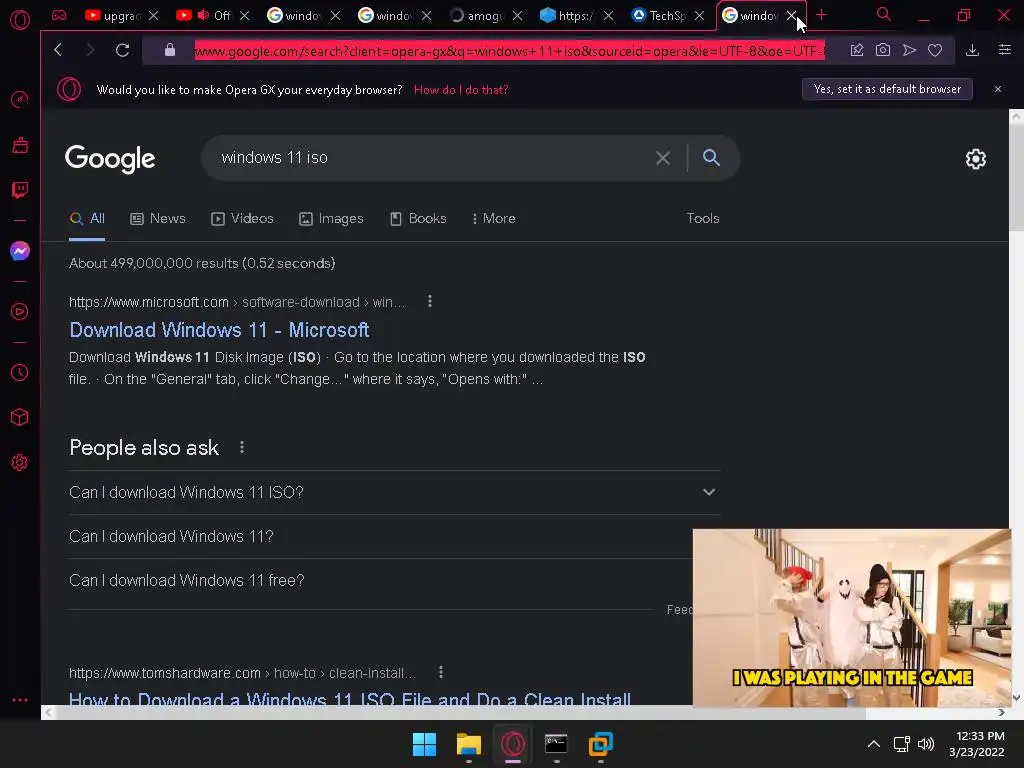This screenshot has height=768, width=1024.
Task: Open GX Control speedometer sidebar icon
Action: 20,99
